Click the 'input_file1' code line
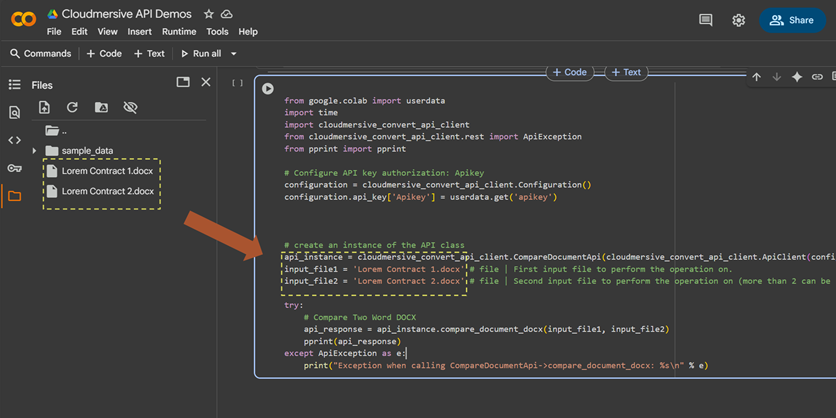The image size is (836, 418). click(x=508, y=269)
